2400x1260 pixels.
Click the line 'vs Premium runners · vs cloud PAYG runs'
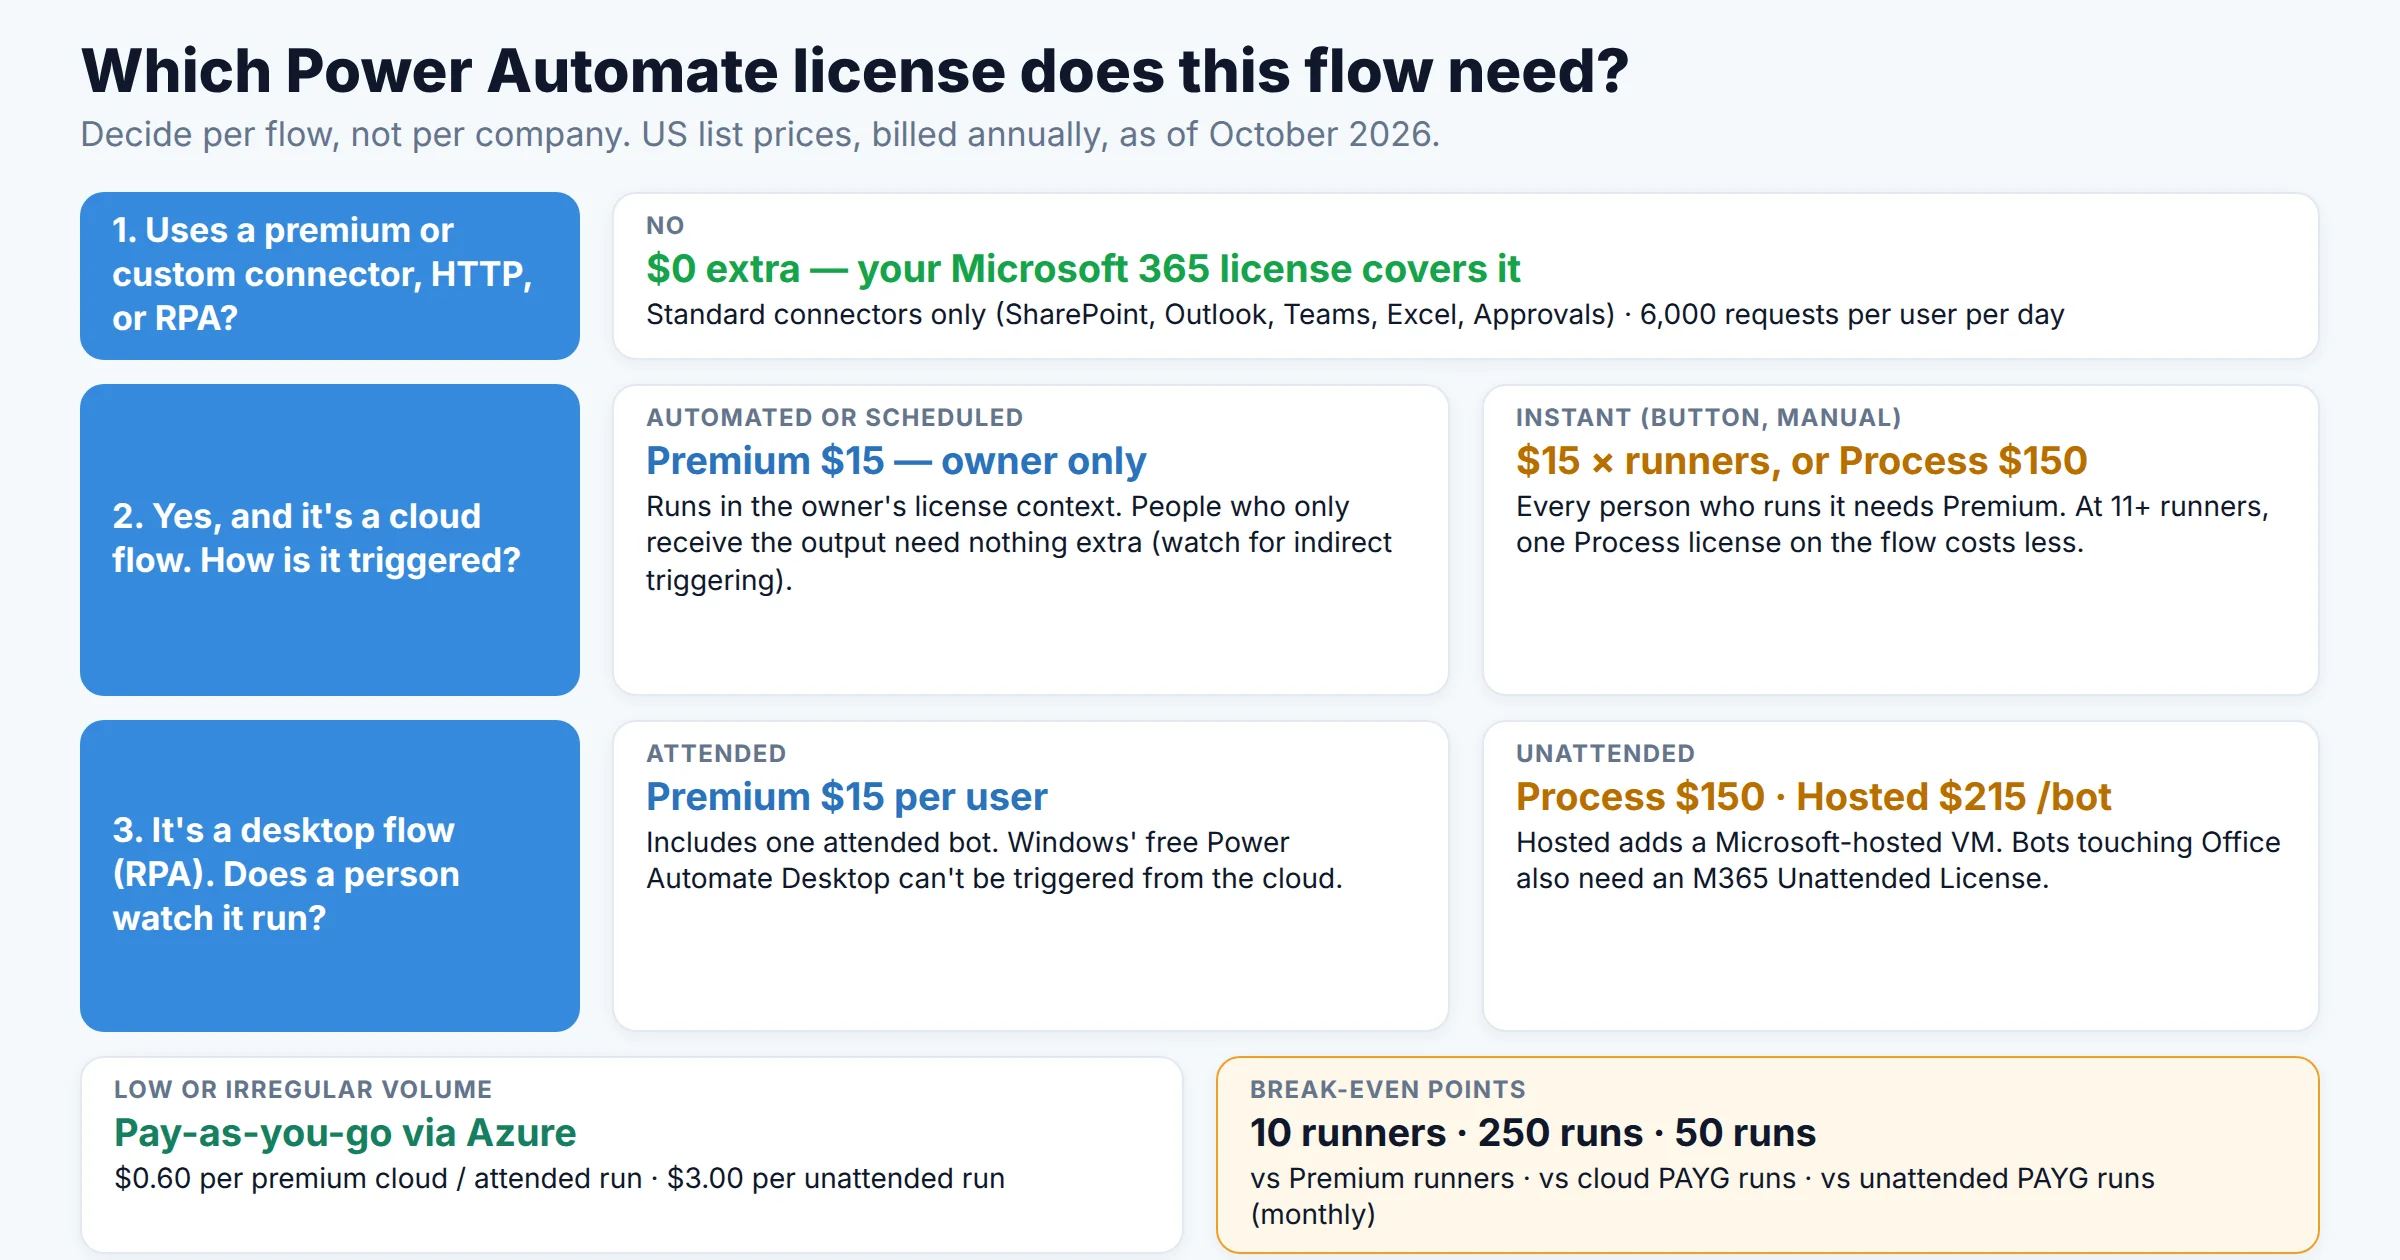point(1702,1197)
